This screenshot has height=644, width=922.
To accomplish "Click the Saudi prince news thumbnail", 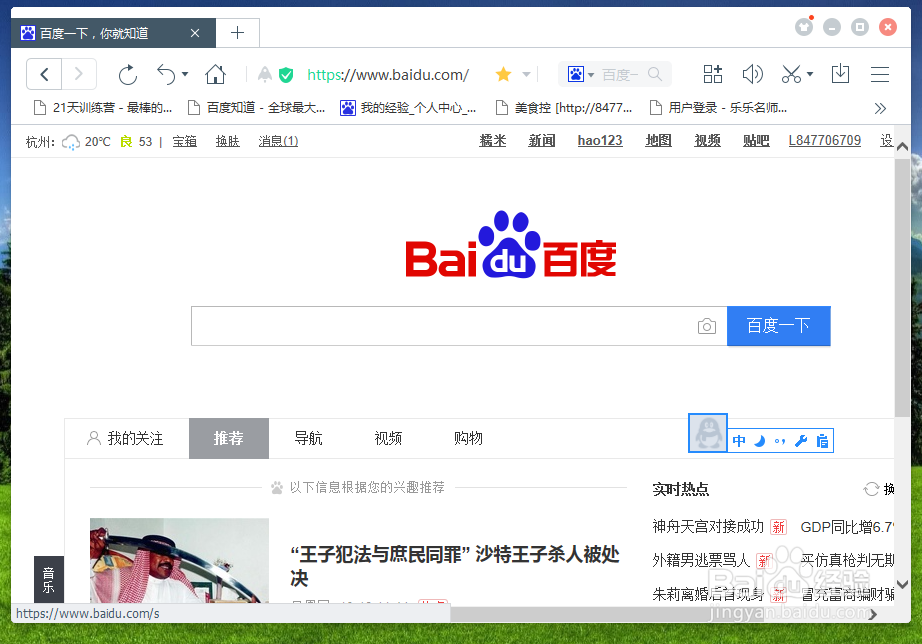I will pyautogui.click(x=179, y=560).
